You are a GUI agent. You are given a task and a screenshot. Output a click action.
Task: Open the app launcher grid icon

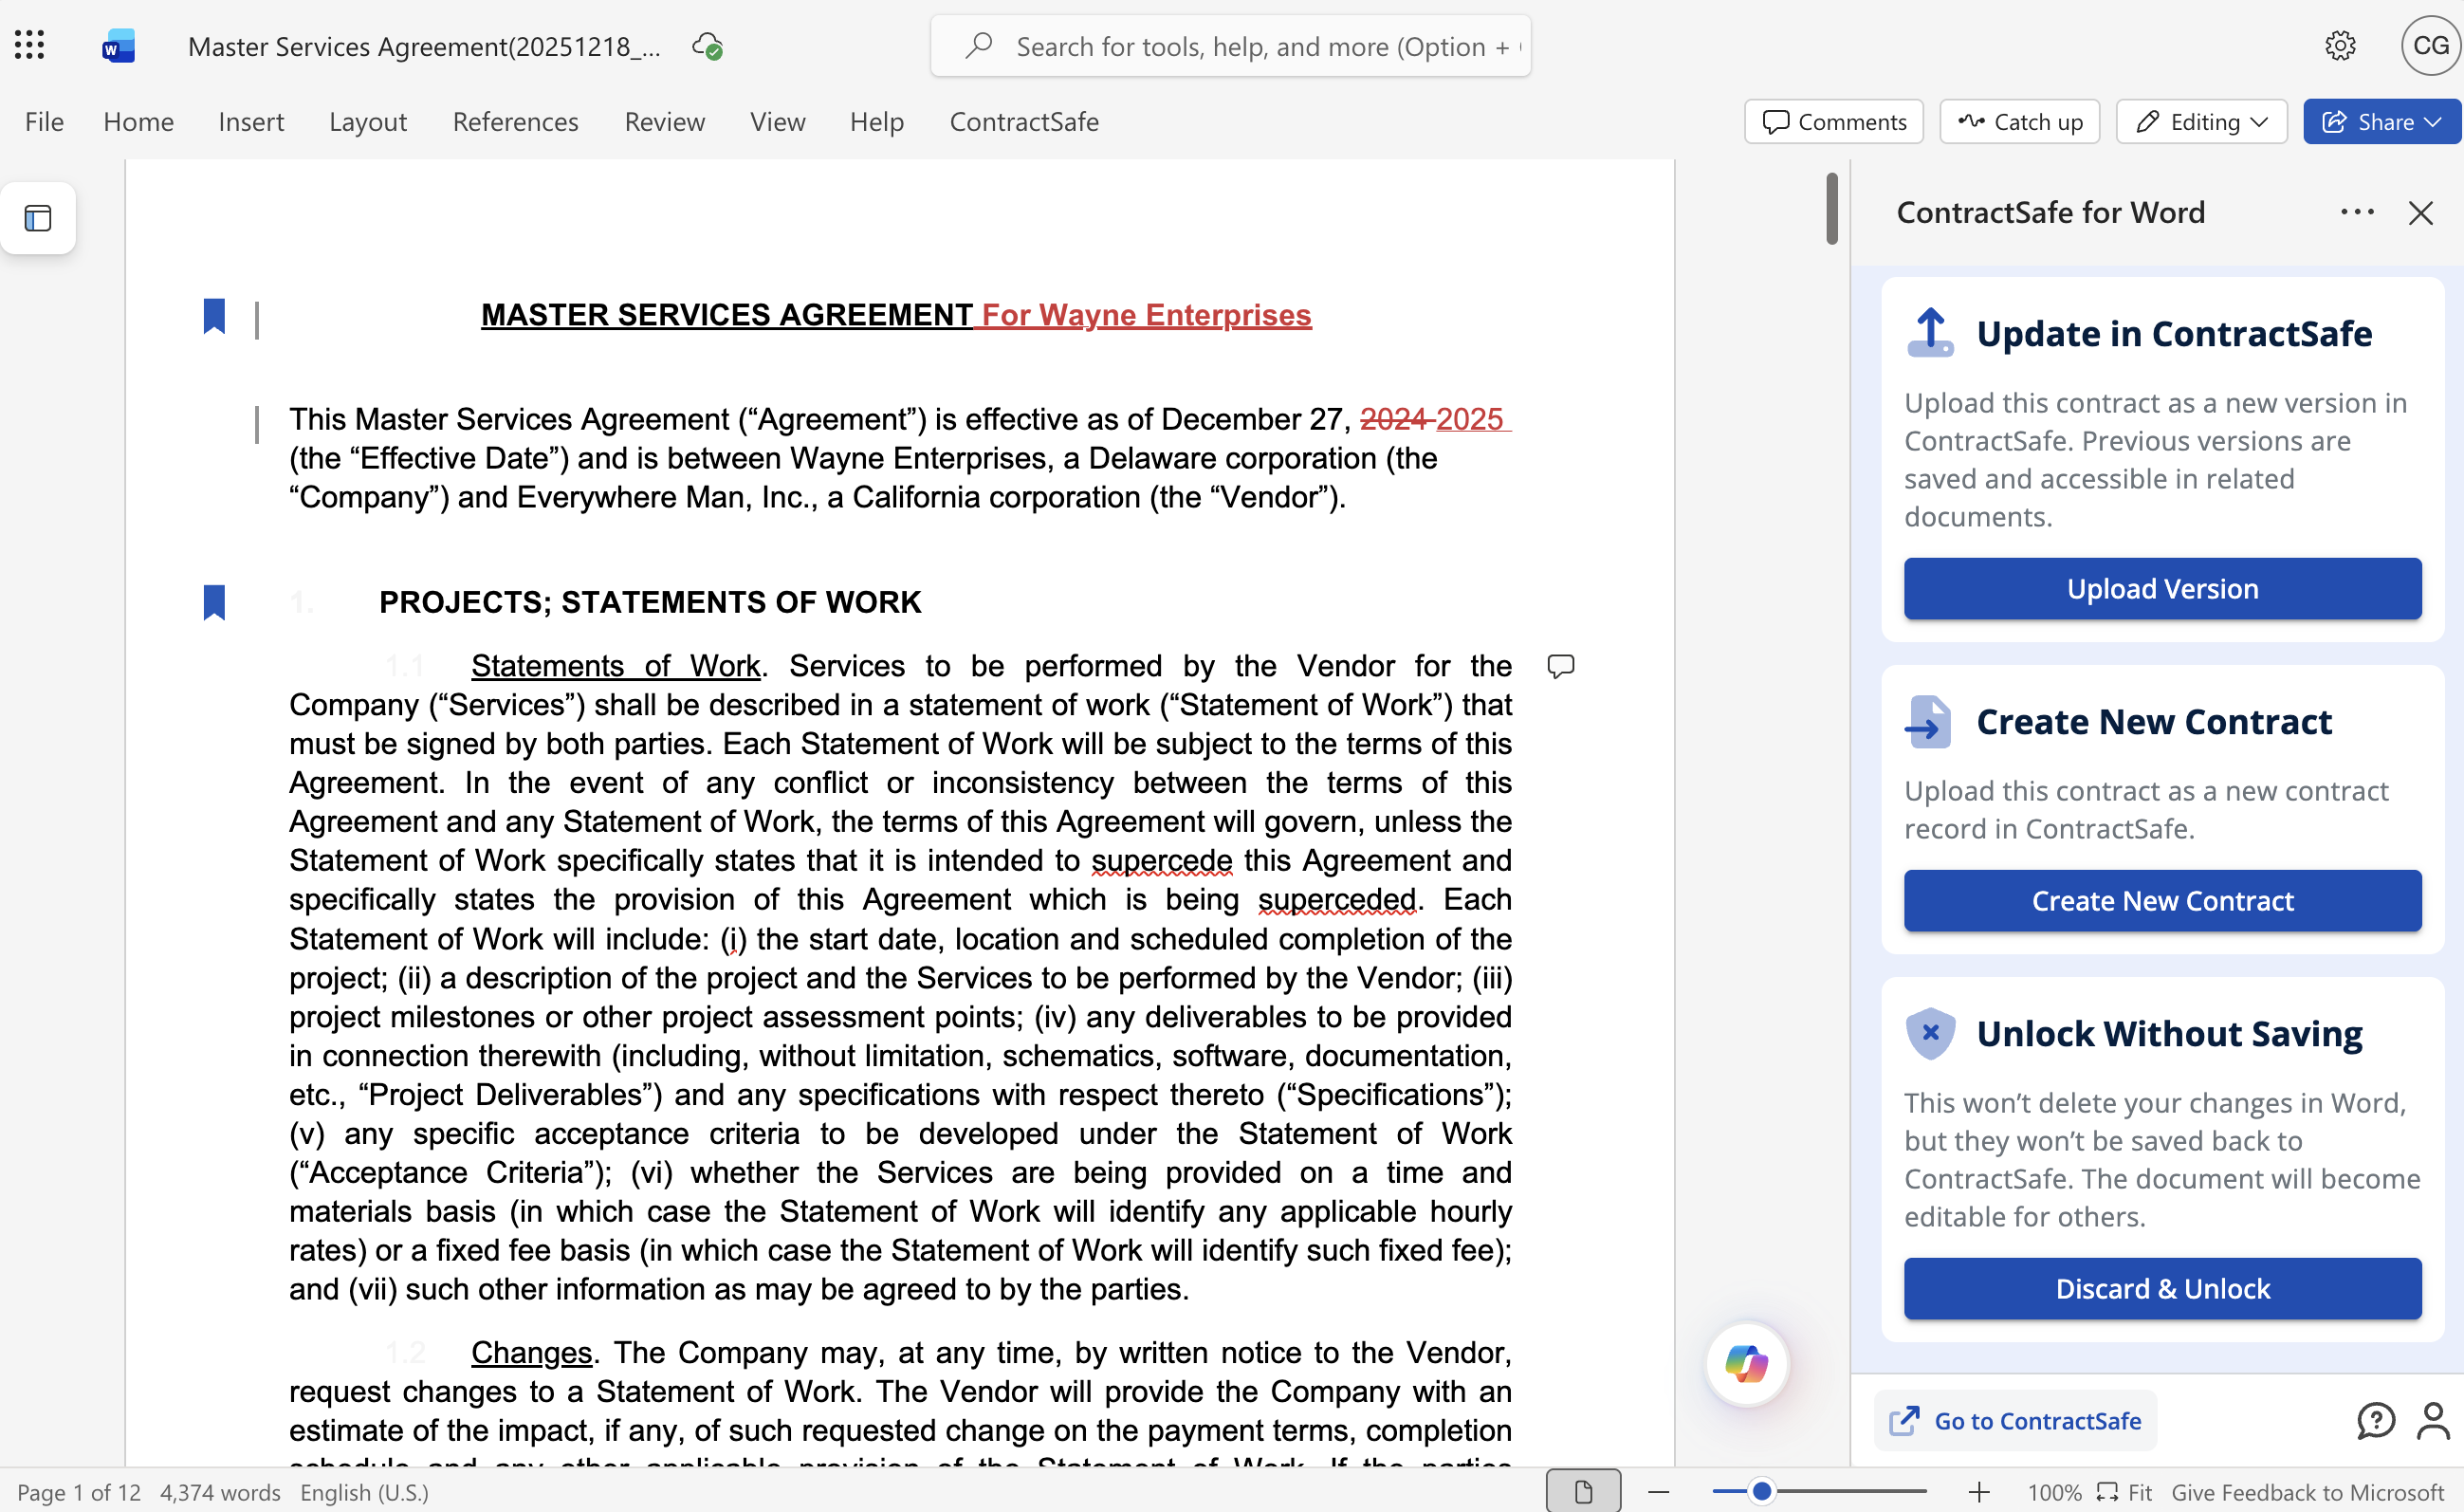[29, 45]
